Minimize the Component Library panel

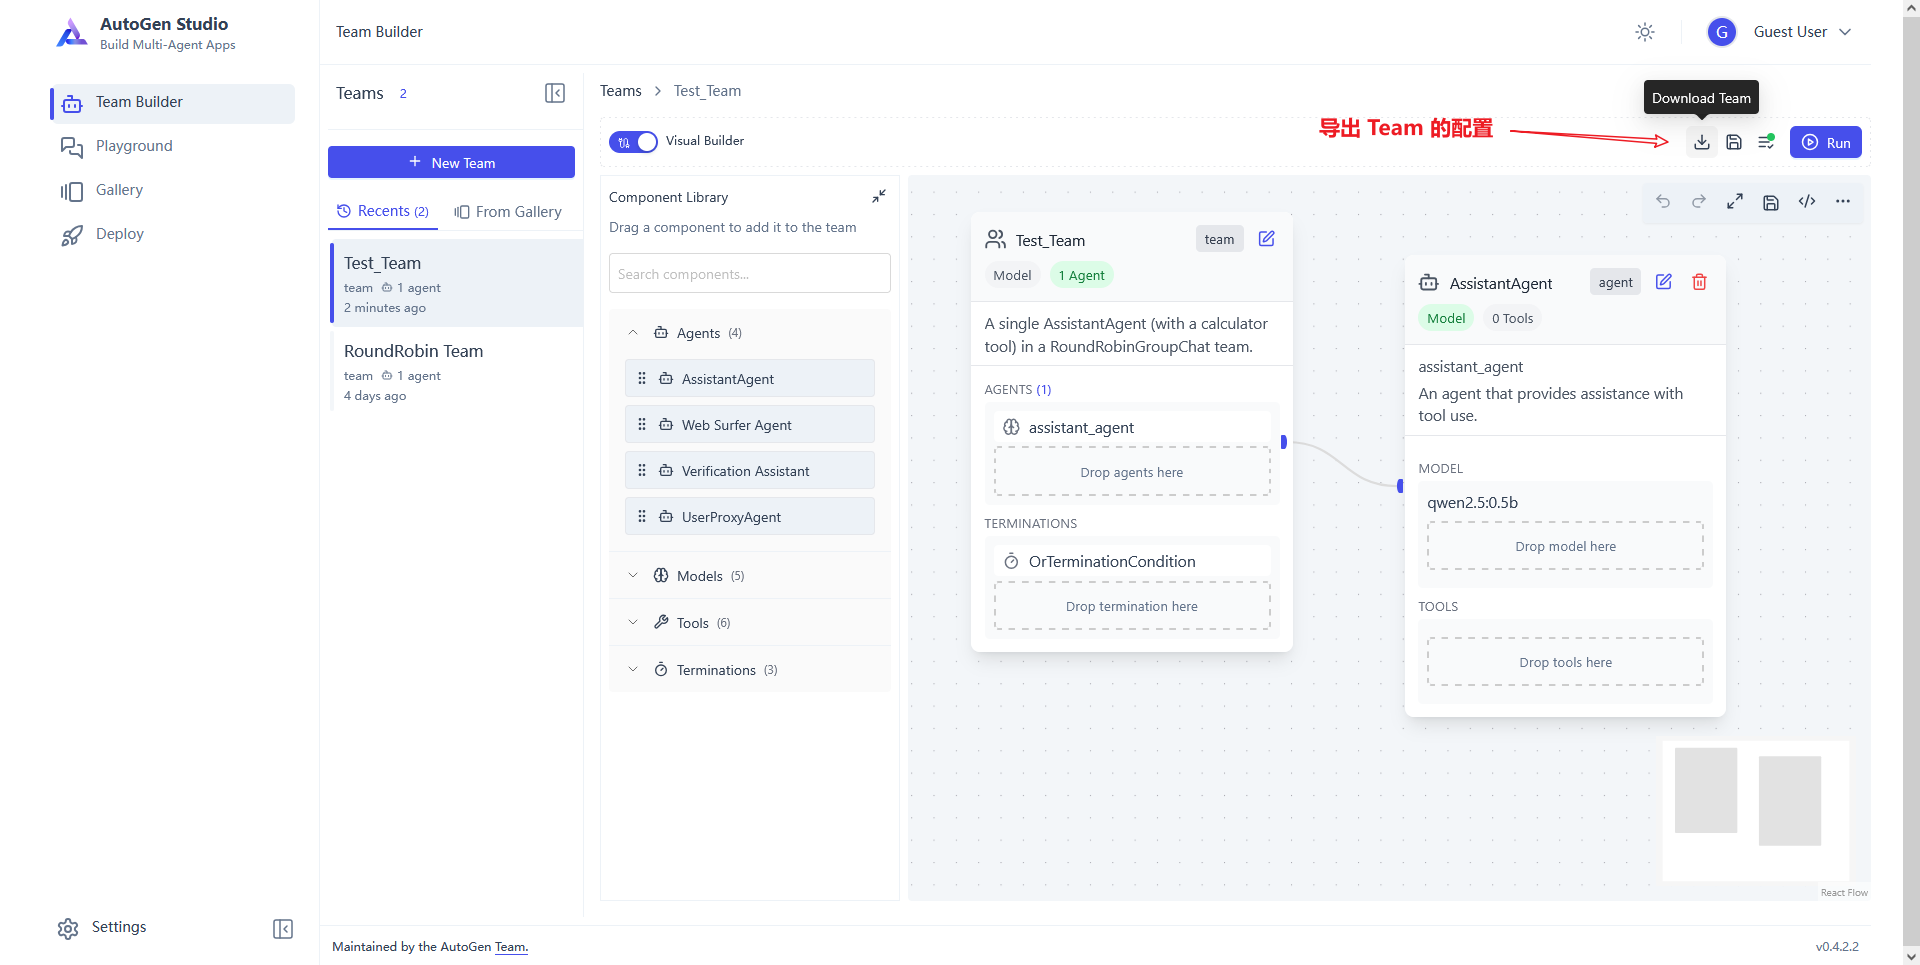click(879, 197)
